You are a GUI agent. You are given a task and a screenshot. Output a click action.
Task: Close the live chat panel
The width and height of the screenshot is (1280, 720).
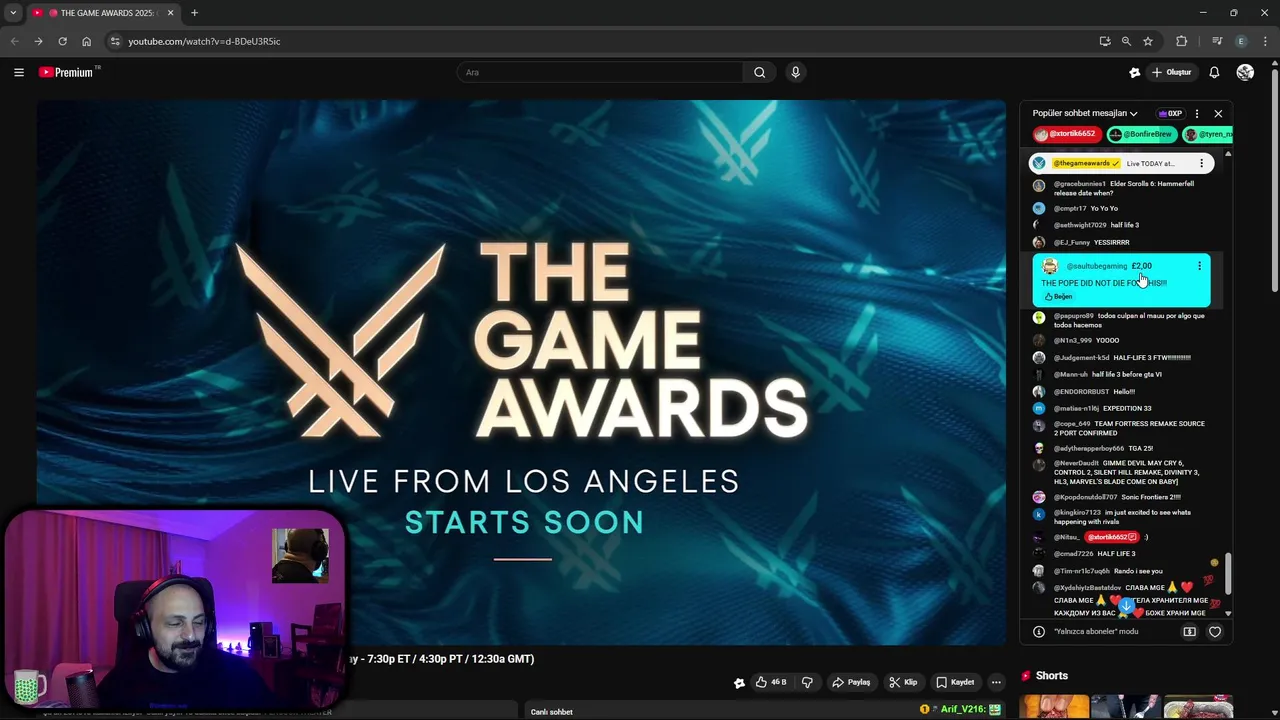[x=1218, y=113]
